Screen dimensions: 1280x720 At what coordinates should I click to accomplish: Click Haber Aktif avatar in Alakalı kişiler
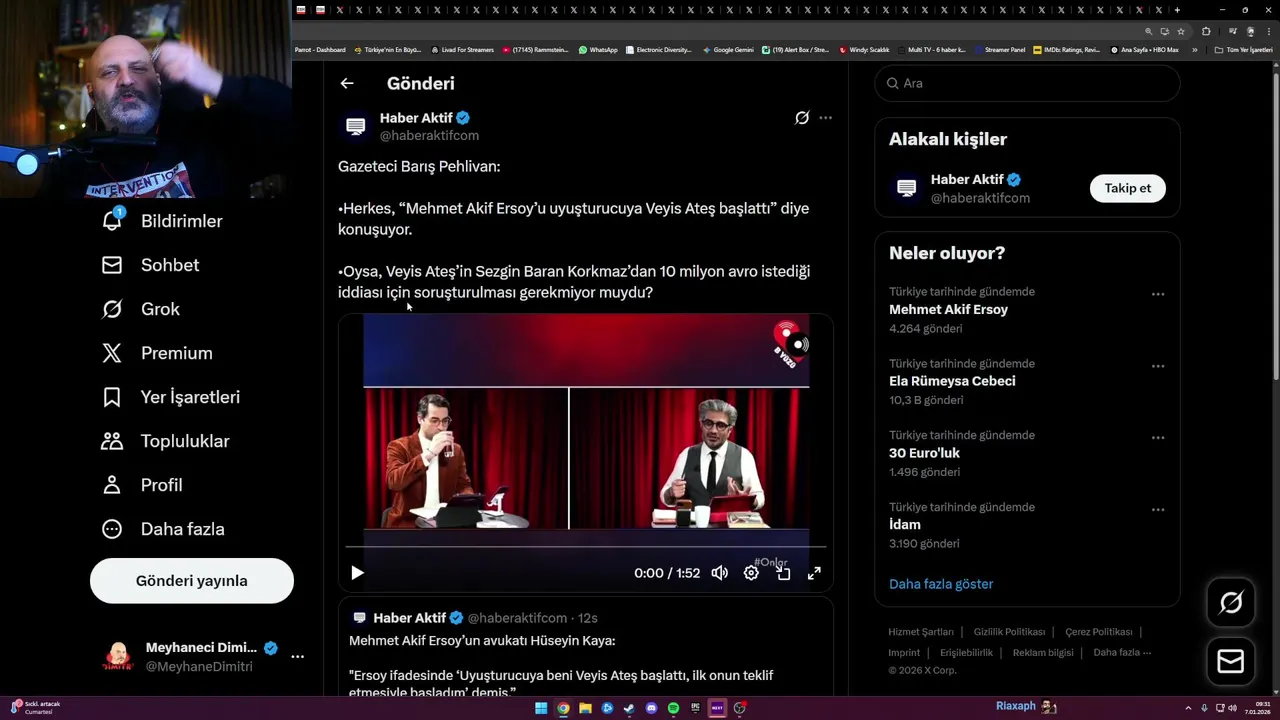pos(907,188)
